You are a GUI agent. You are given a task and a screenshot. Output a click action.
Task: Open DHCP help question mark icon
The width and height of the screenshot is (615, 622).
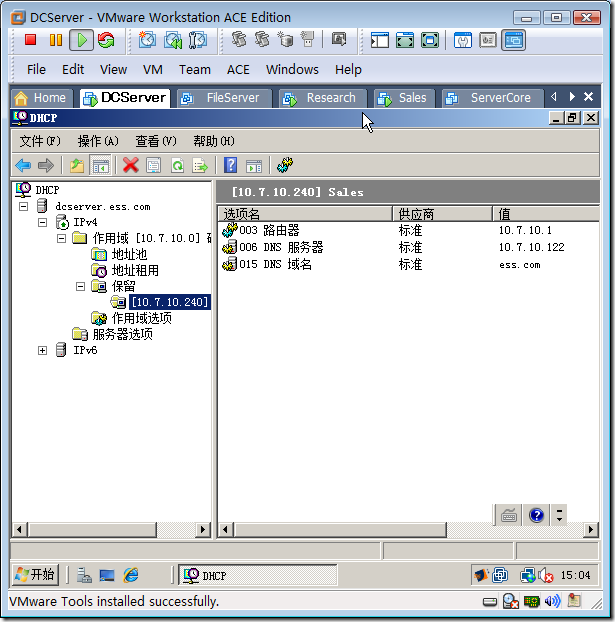230,165
